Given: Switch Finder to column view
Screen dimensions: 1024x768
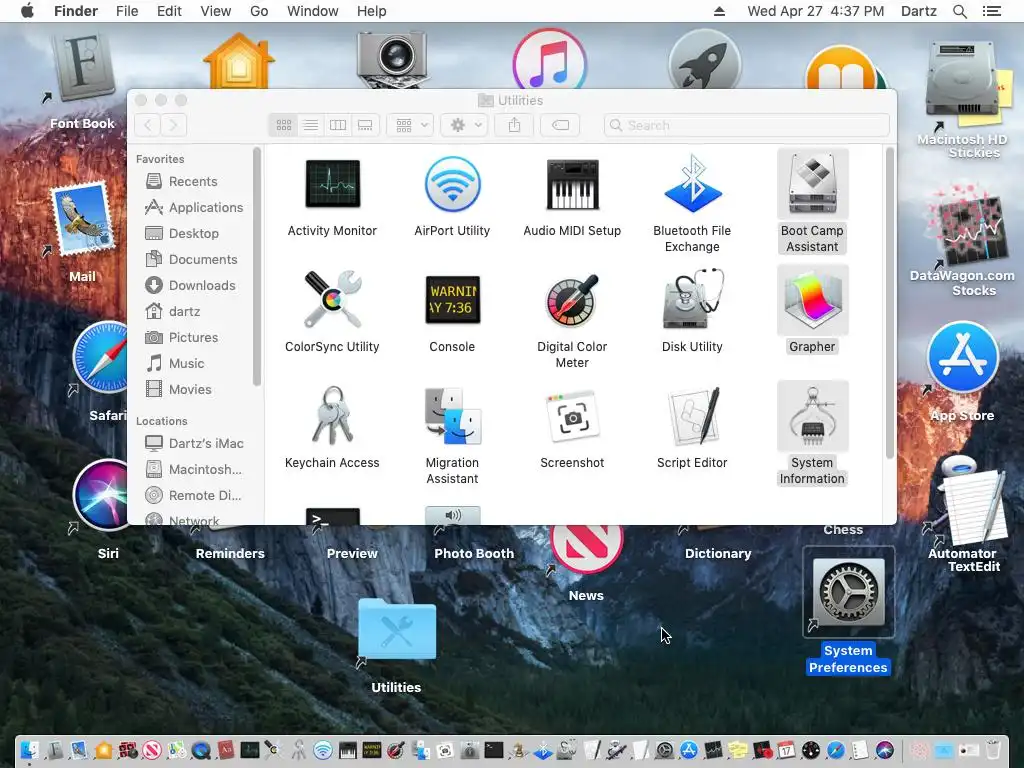Looking at the screenshot, I should point(338,125).
